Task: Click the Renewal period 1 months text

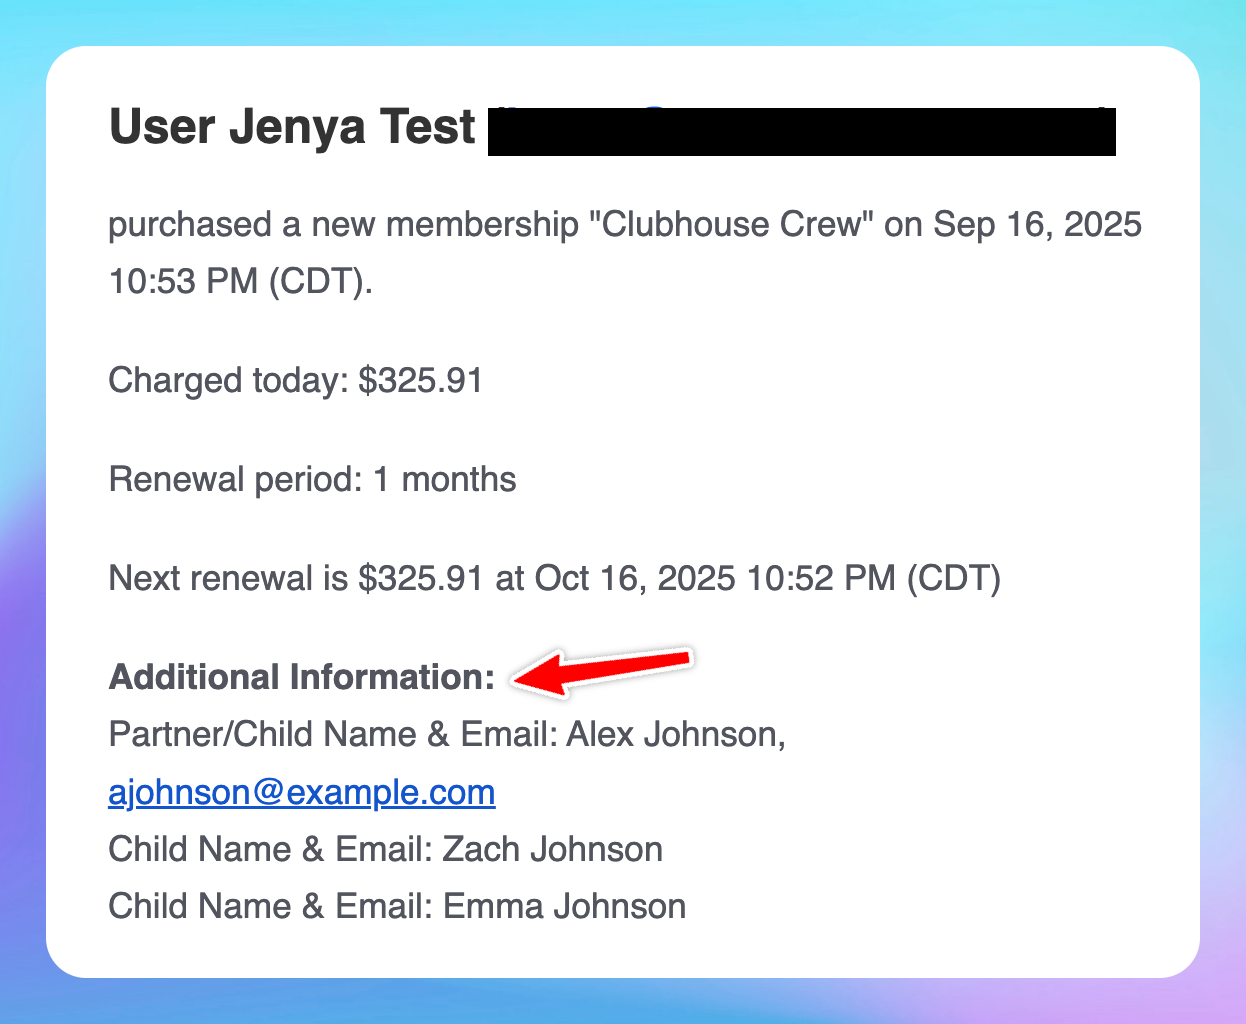Action: (x=312, y=480)
